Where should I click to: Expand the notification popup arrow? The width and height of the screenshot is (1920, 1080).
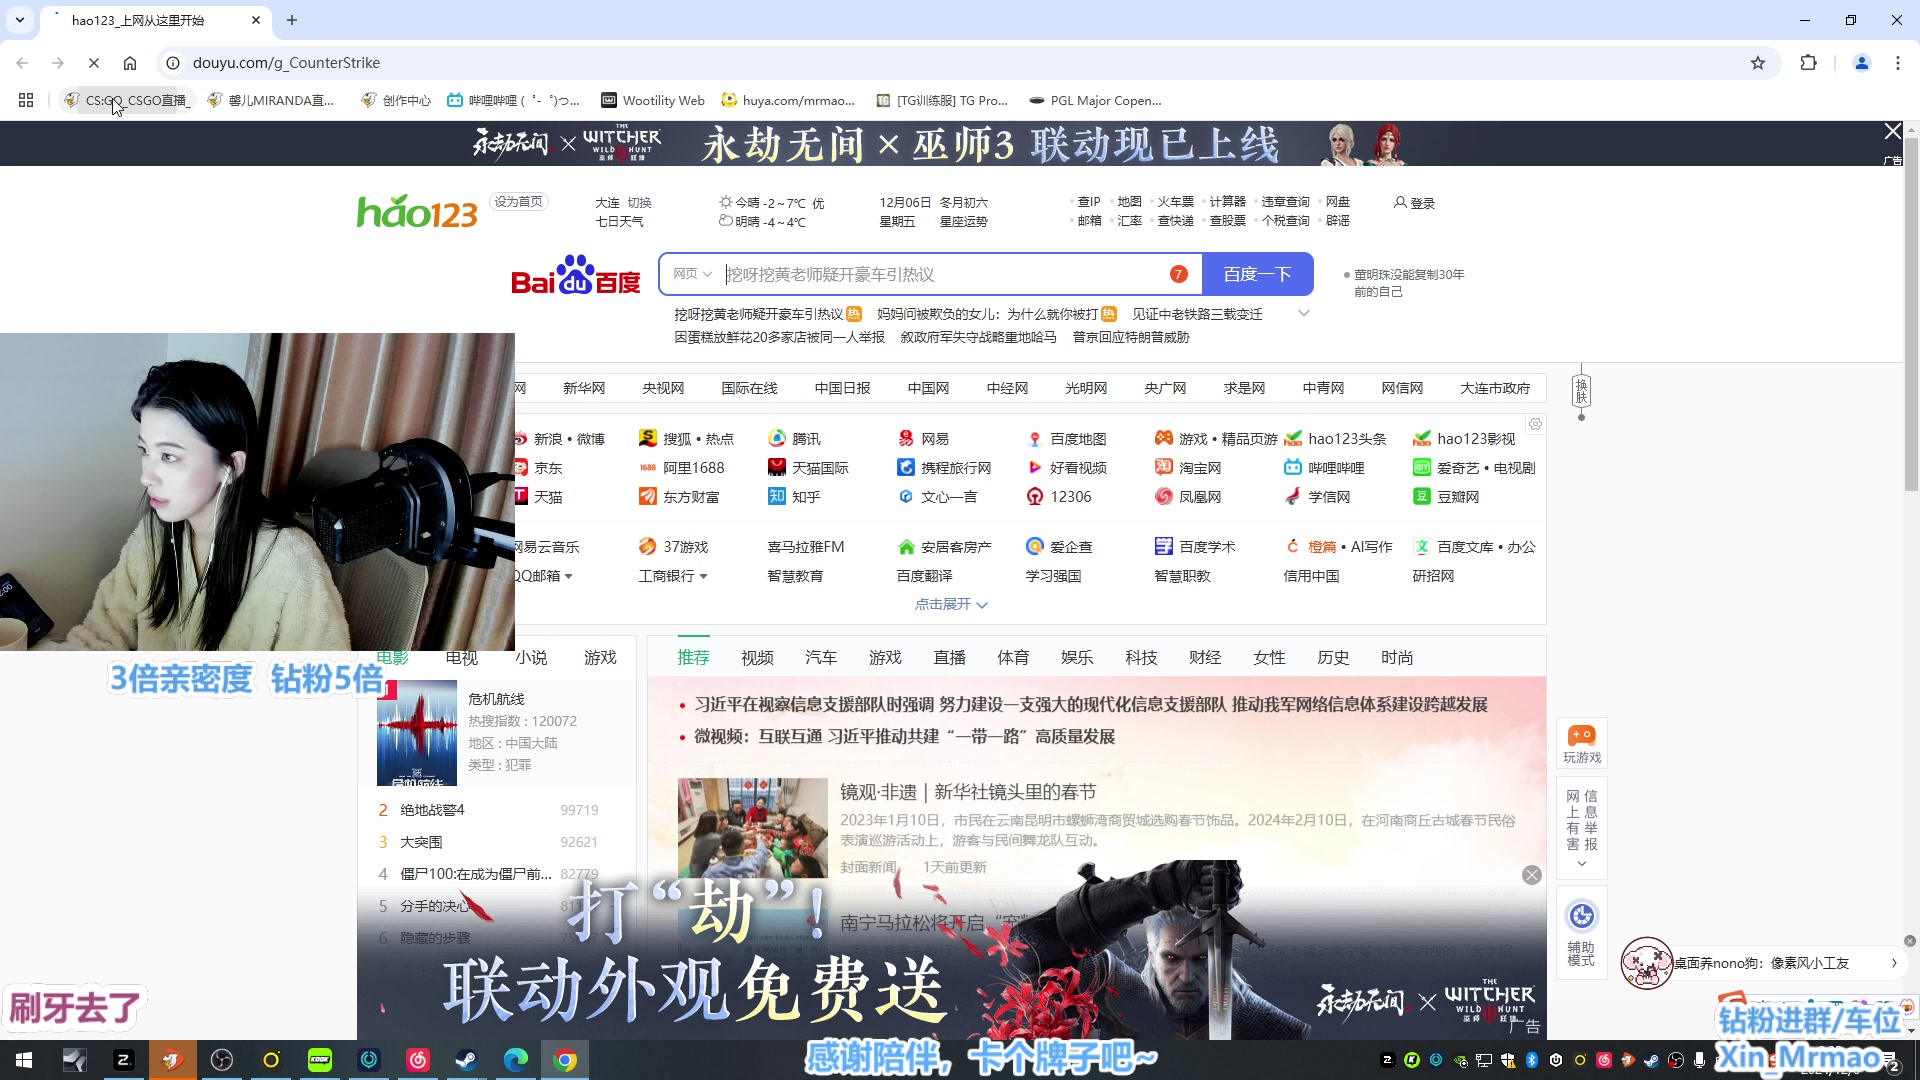(1894, 963)
